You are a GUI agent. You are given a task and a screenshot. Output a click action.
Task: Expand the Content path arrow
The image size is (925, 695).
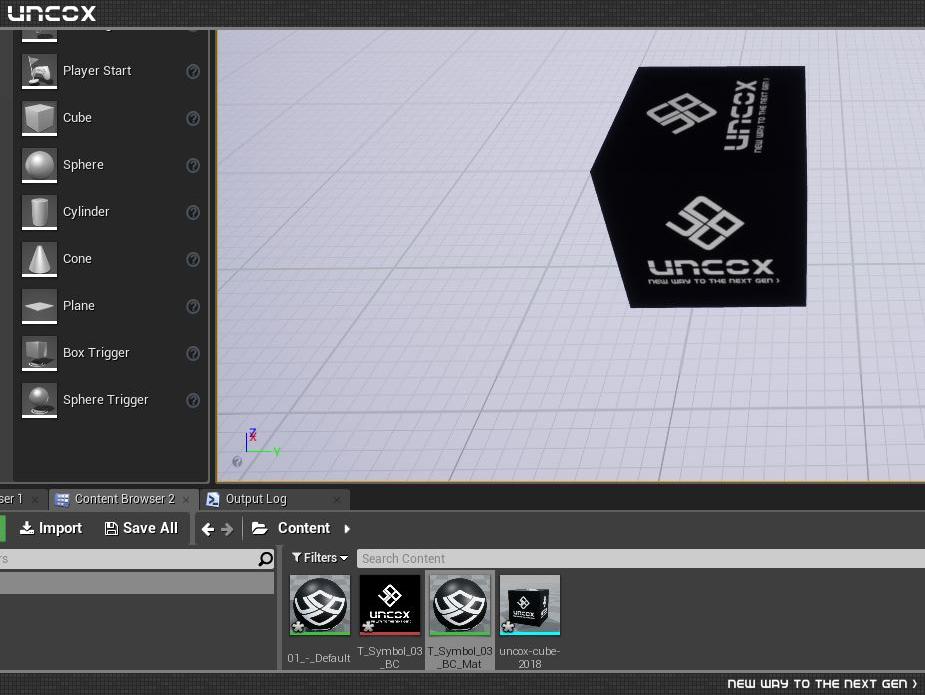point(347,529)
